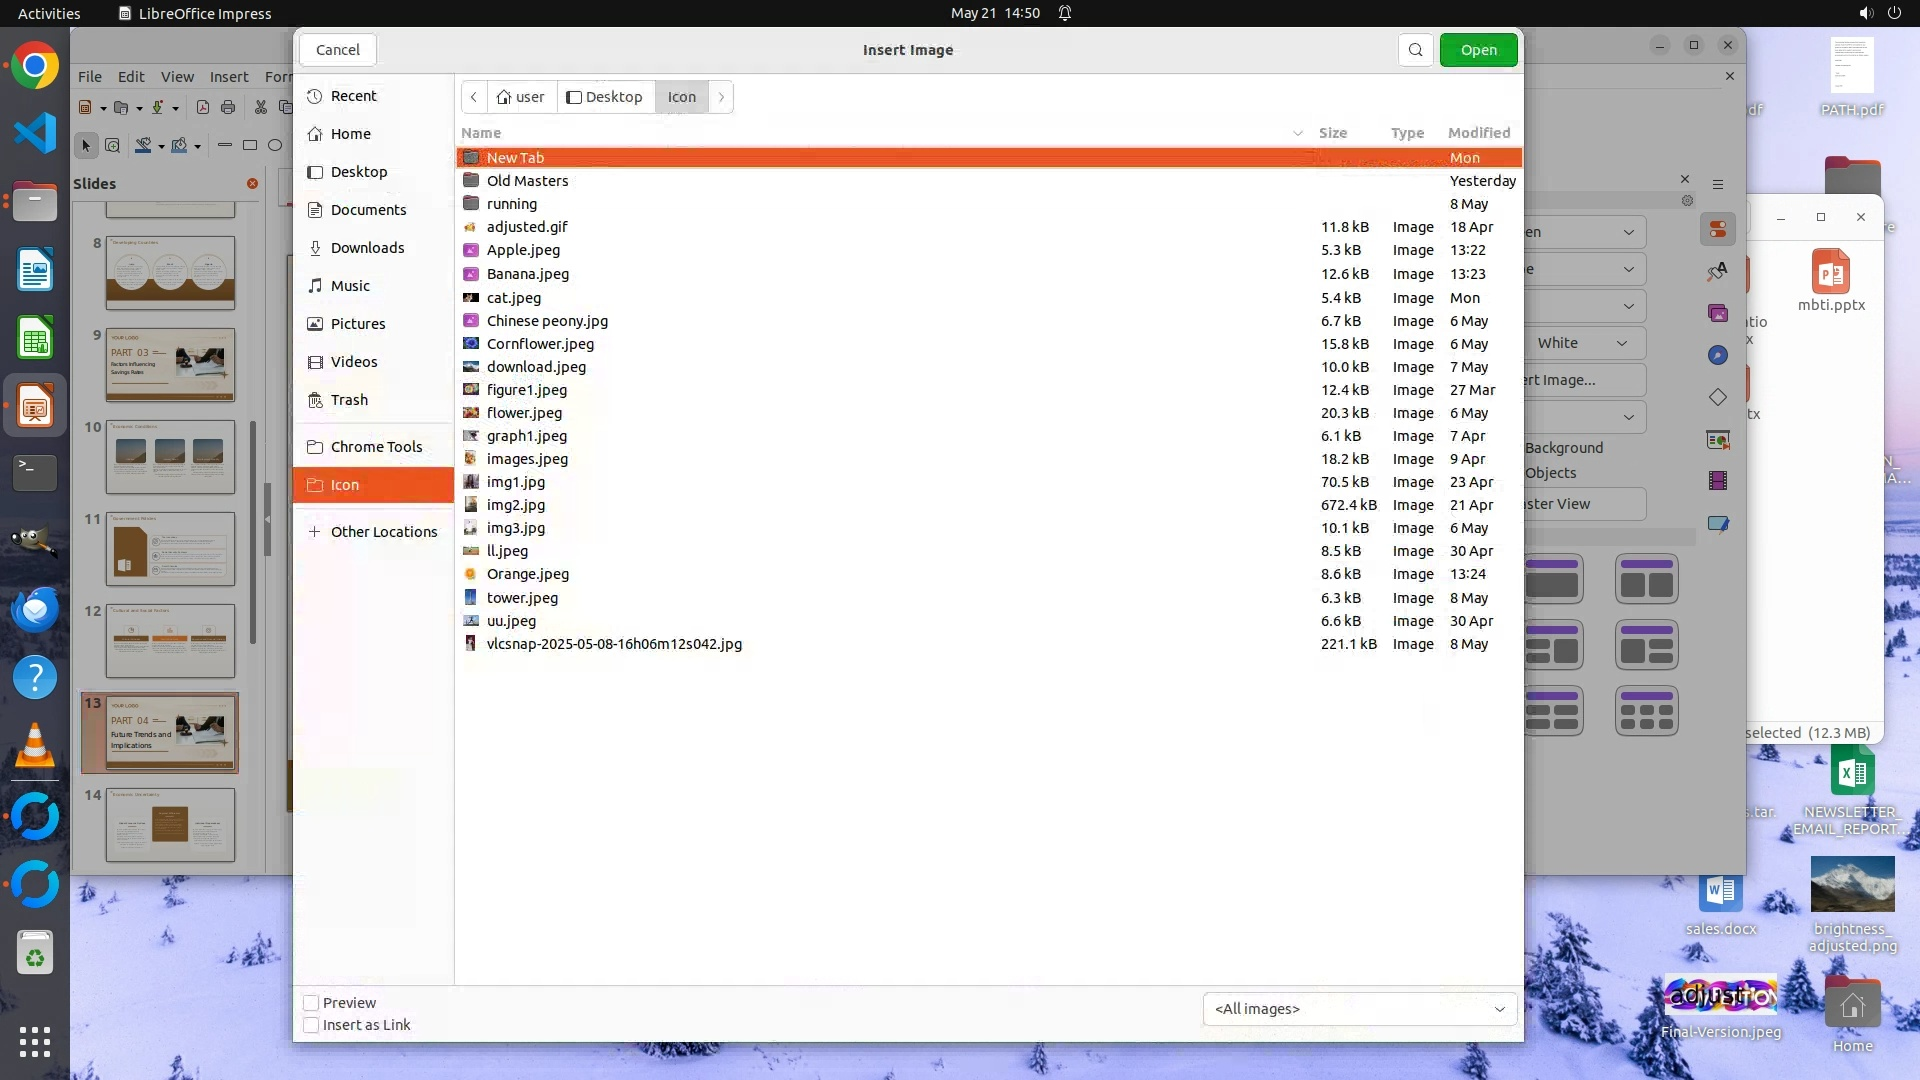Open the Navigator sidebar icon
This screenshot has height=1080, width=1920.
coord(1717,355)
